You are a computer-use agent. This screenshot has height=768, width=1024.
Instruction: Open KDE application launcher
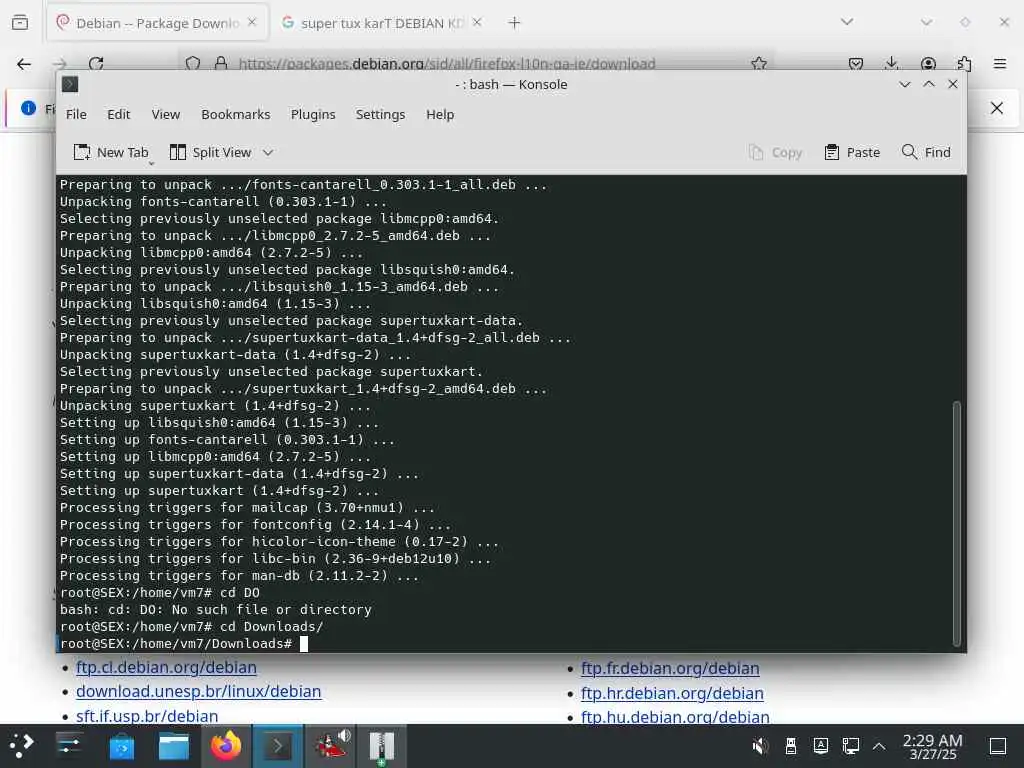(x=22, y=746)
